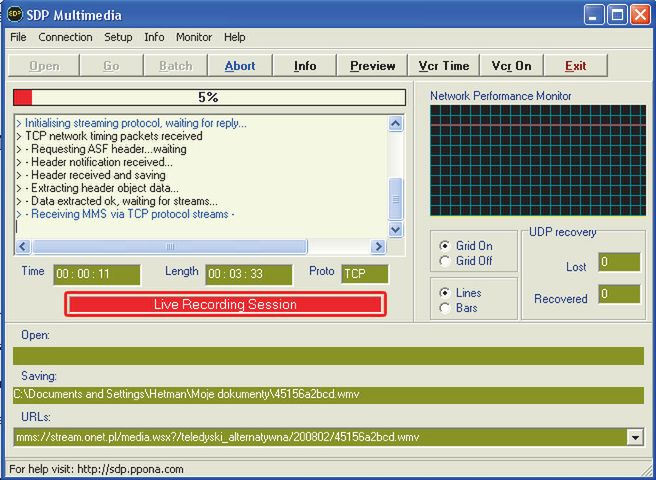Open the Monitor menu

point(194,37)
